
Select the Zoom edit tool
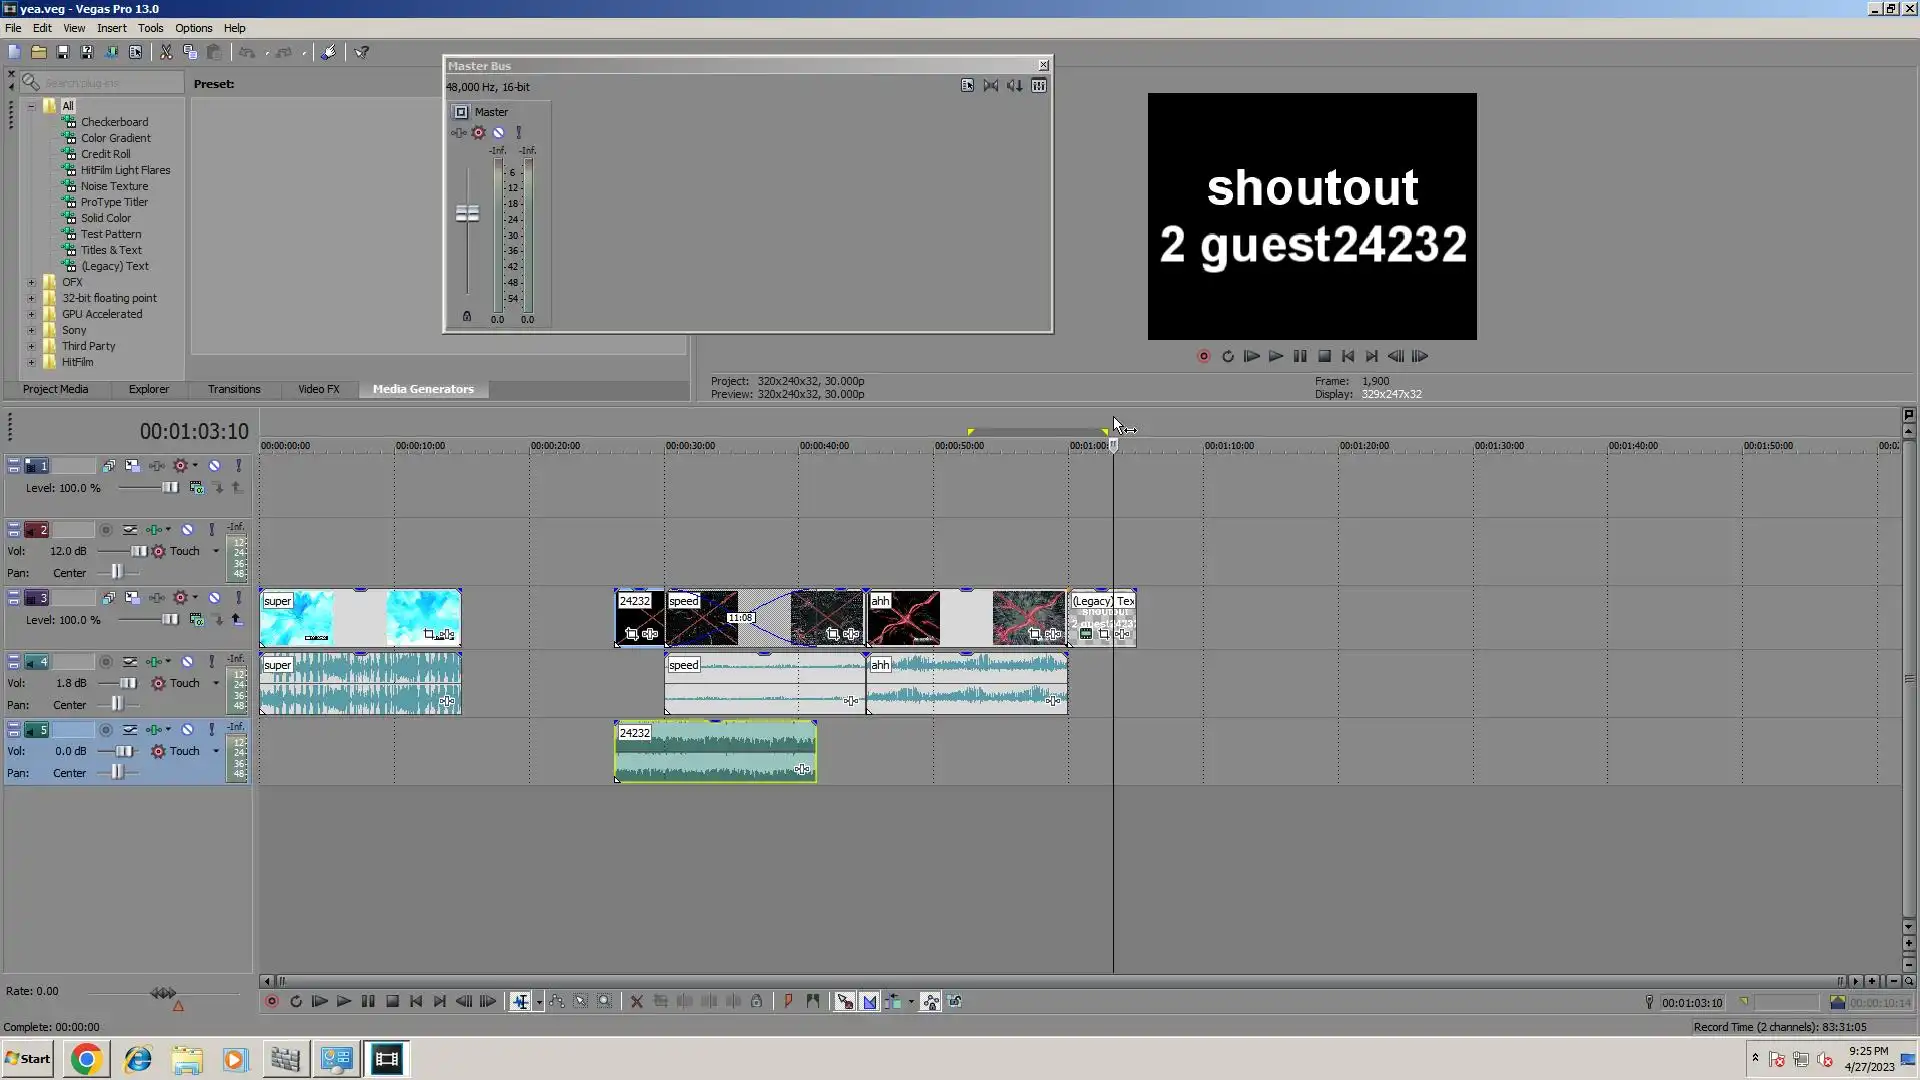[605, 1002]
